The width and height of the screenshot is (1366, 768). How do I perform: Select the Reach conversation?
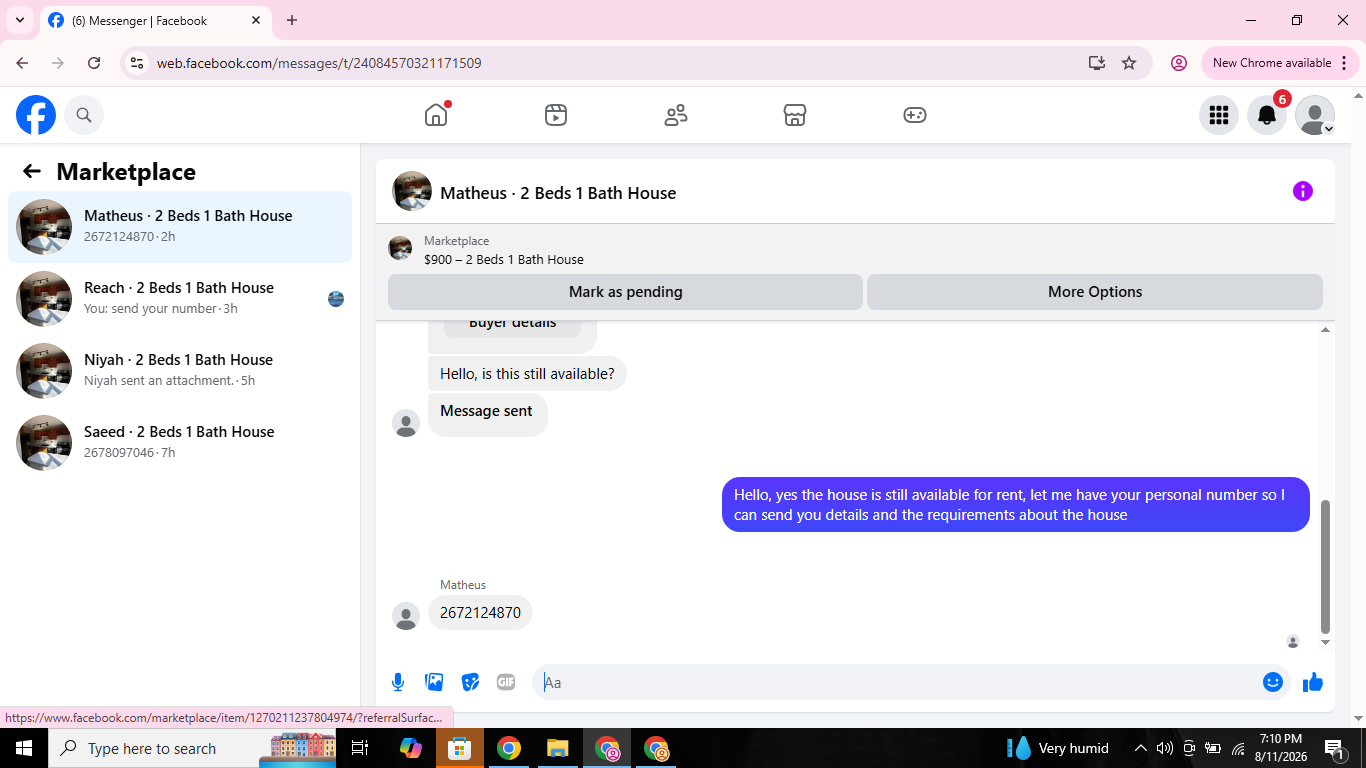(180, 299)
